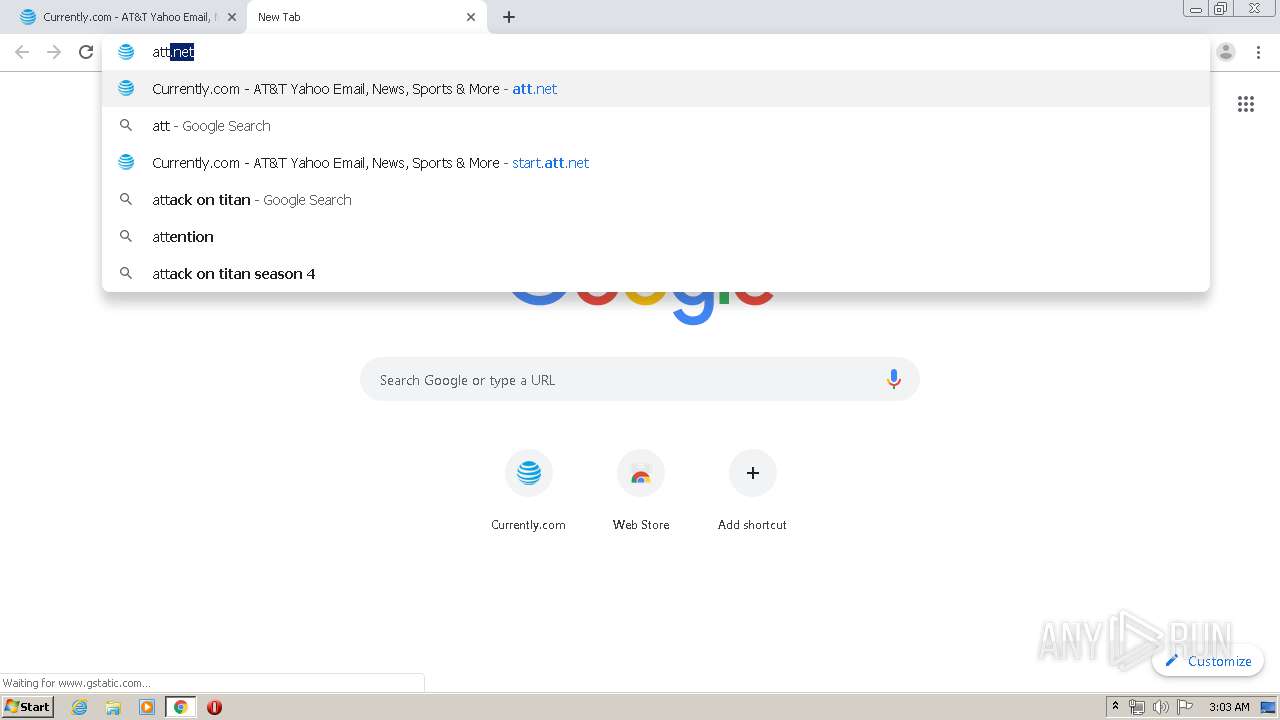Screen dimensions: 1280x720
Task: Choose the start.att.net suggestion
Action: pyautogui.click(x=656, y=163)
